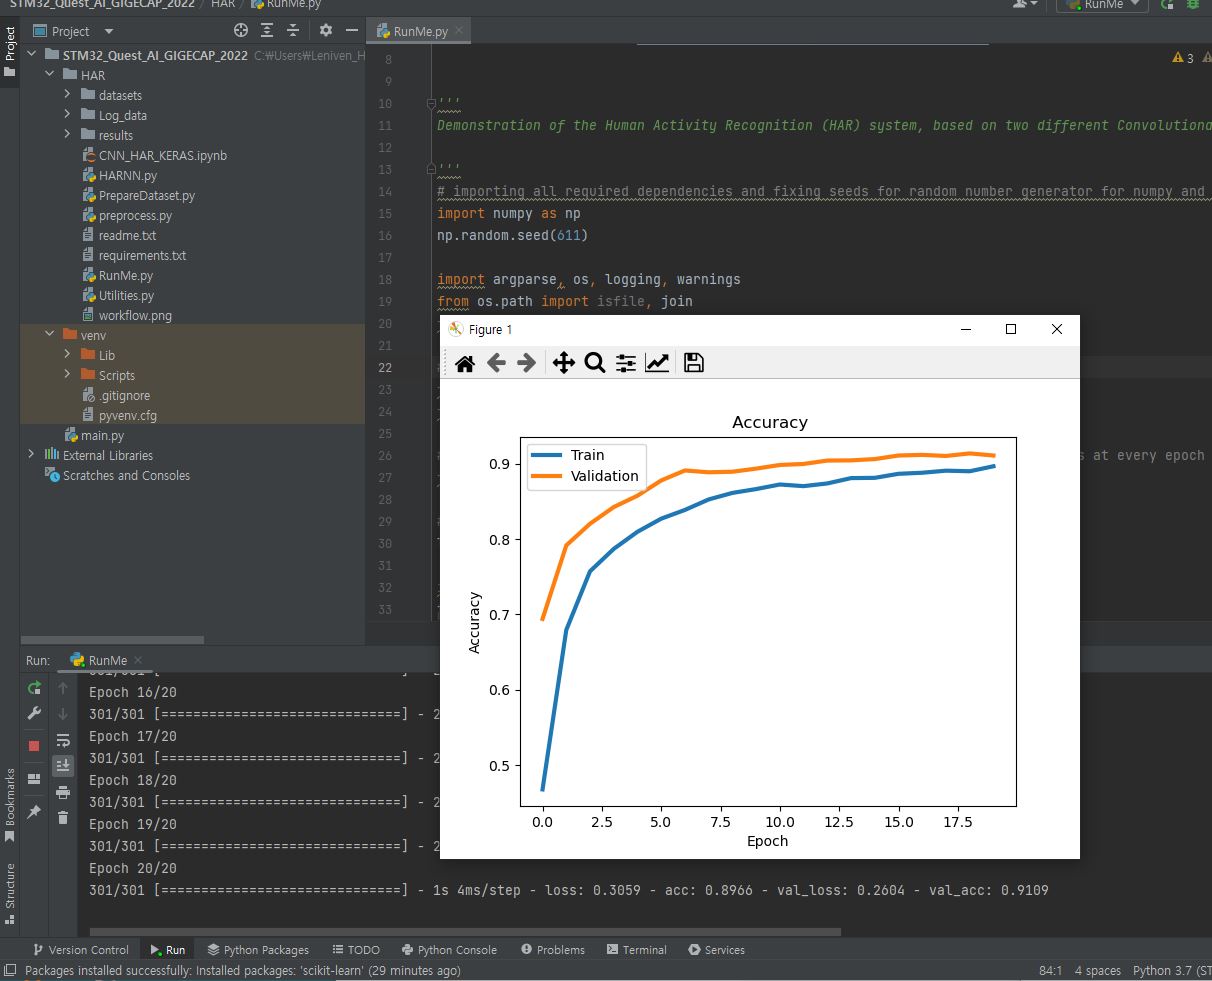The image size is (1212, 981).
Task: Toggle soft-wrap in Run console
Action: tap(63, 740)
